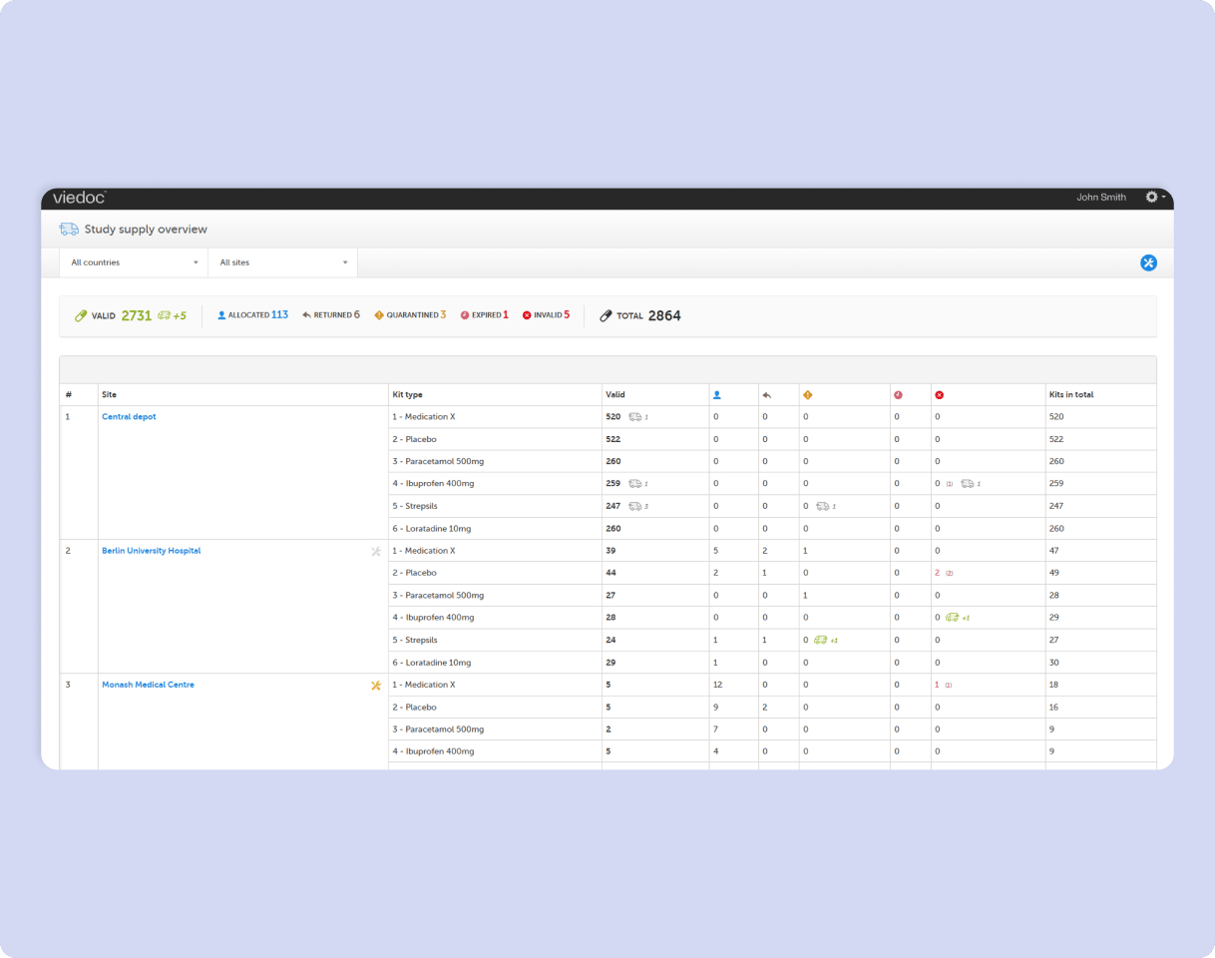Click the truck icon beside Valid 520
1215x958 pixels.
pos(635,417)
